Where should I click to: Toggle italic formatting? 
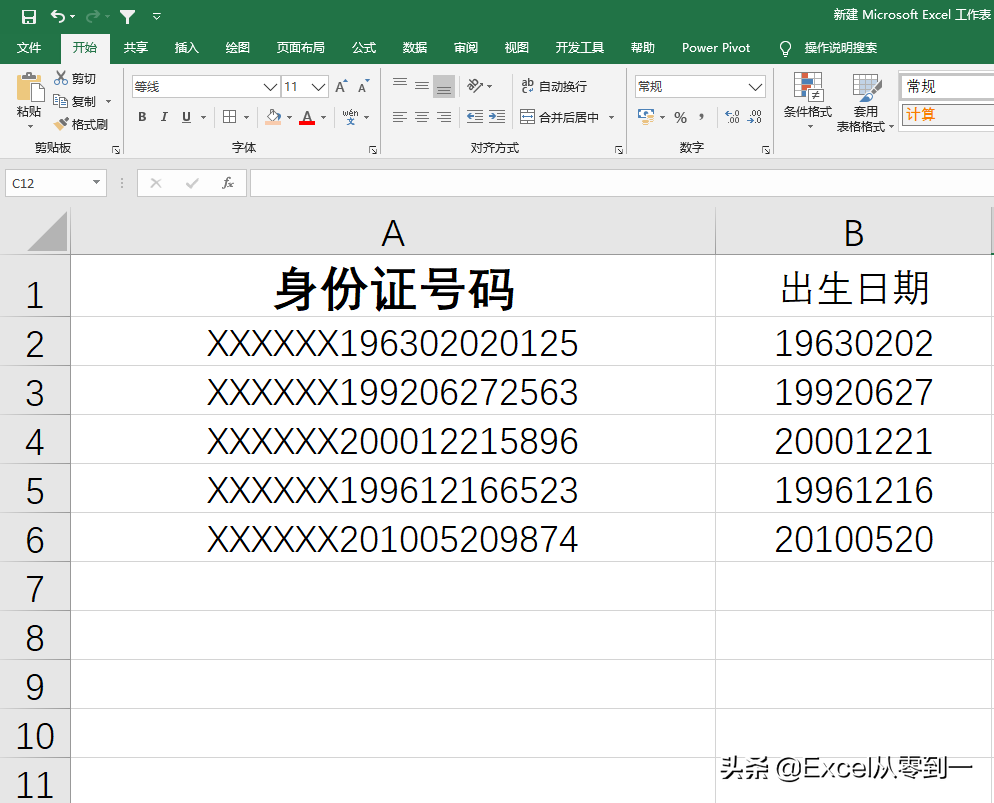point(164,117)
